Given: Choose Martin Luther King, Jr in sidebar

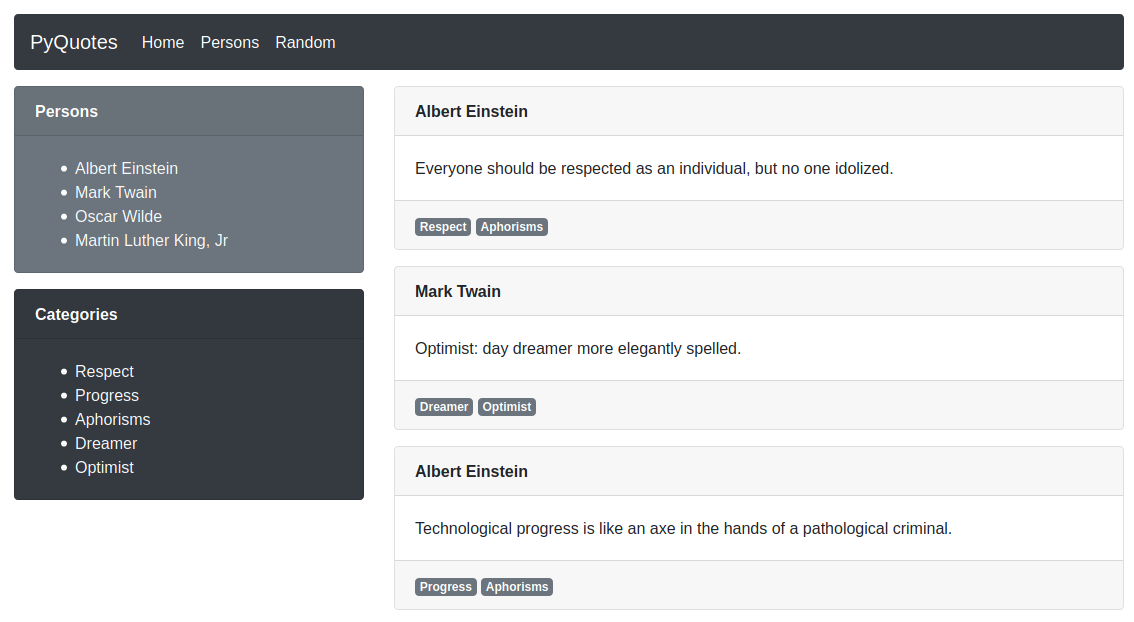Looking at the screenshot, I should pos(151,240).
